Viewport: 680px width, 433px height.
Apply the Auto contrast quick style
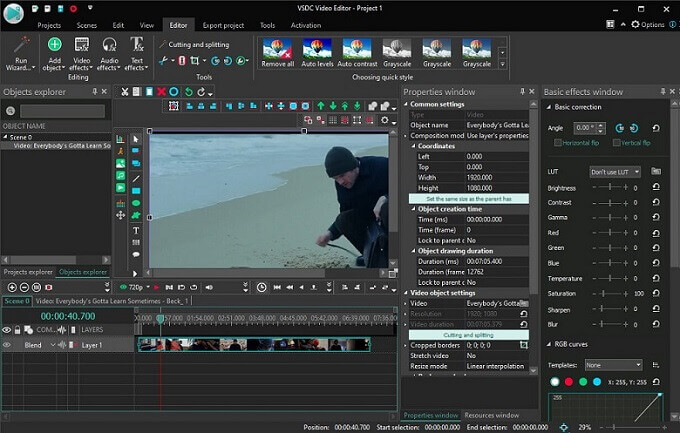point(357,52)
